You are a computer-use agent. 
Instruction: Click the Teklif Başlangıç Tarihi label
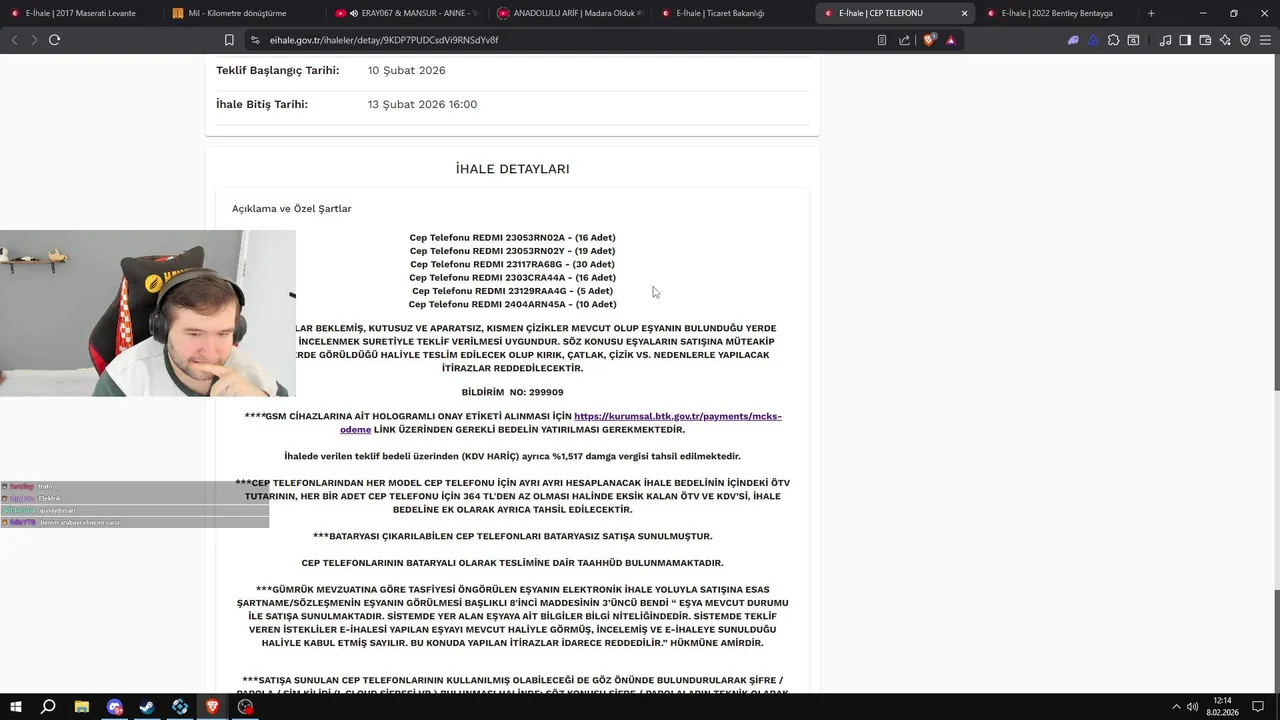(x=278, y=70)
